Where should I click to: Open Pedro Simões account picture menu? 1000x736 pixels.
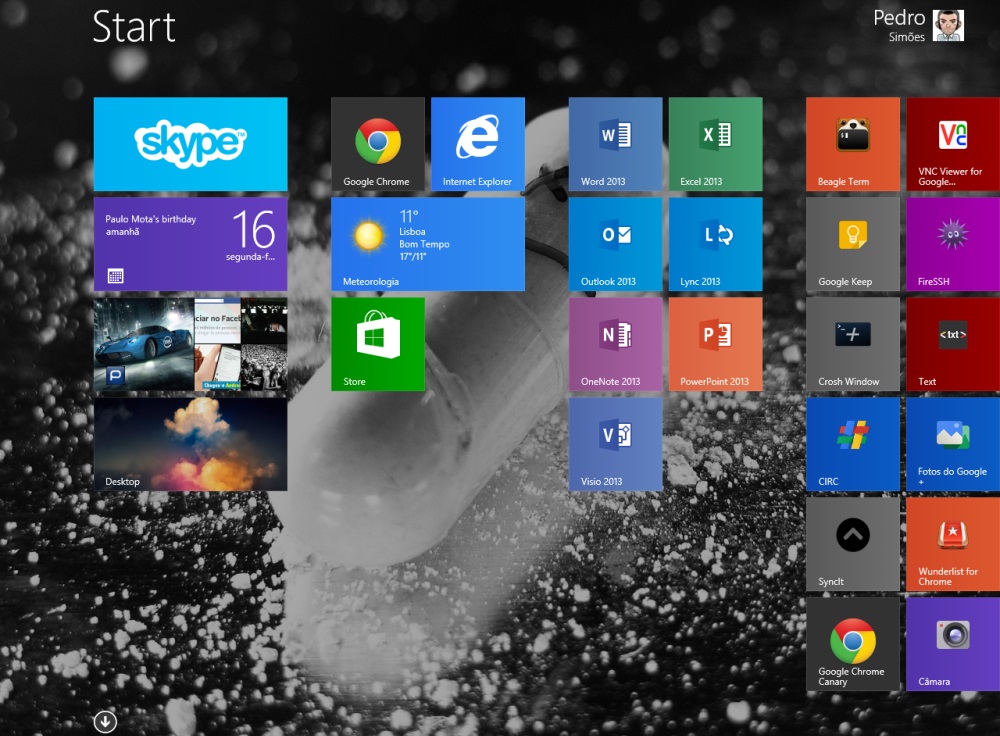click(948, 26)
